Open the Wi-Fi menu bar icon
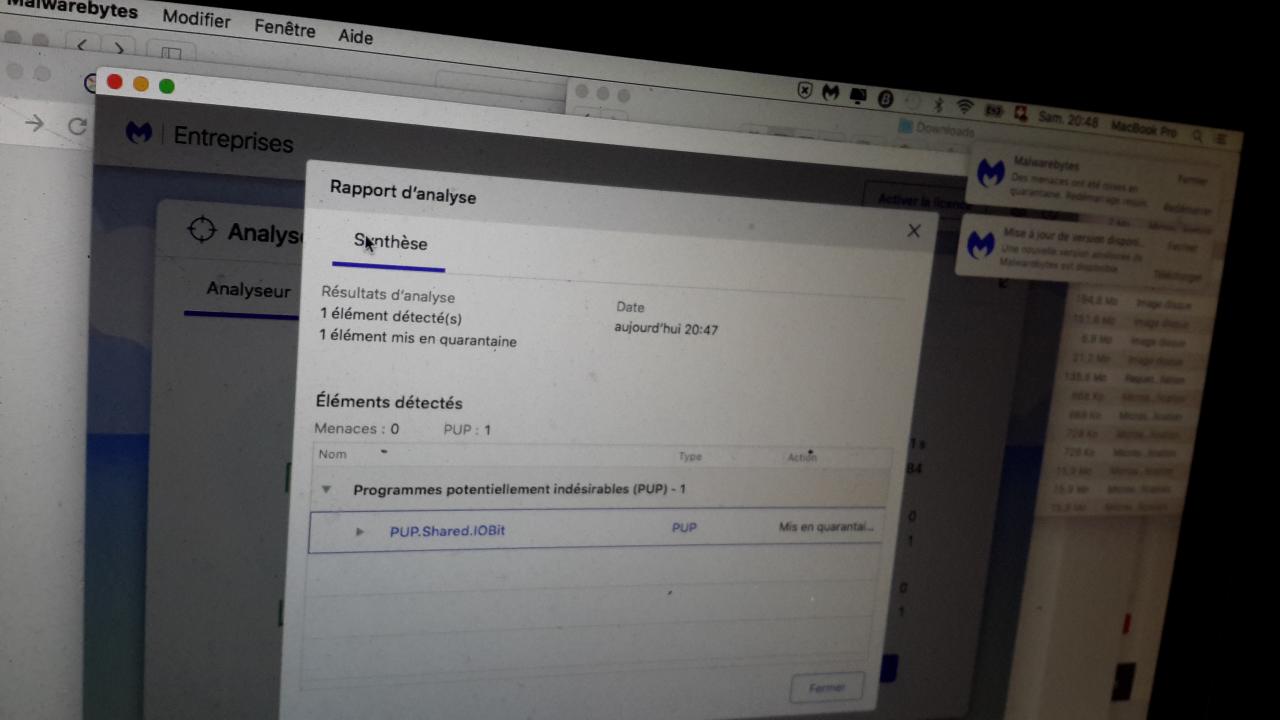1280x720 pixels. (965, 106)
